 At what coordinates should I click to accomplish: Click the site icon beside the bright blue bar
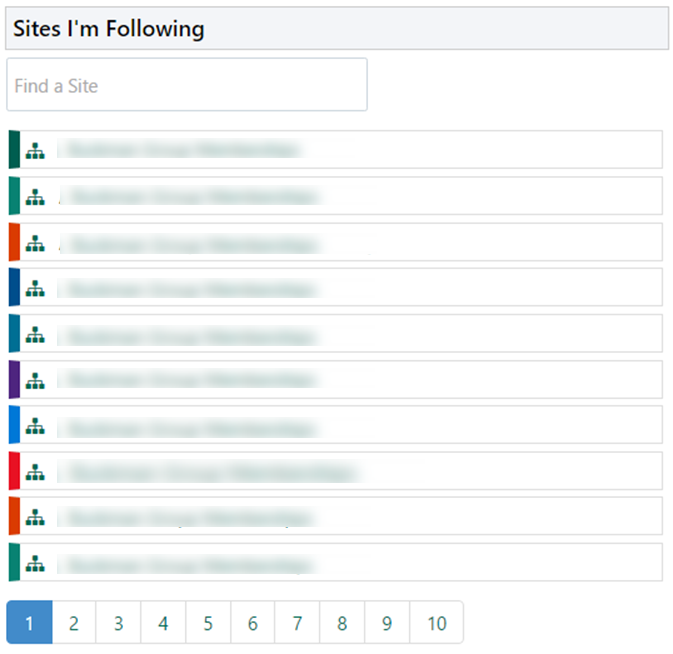pyautogui.click(x=35, y=427)
